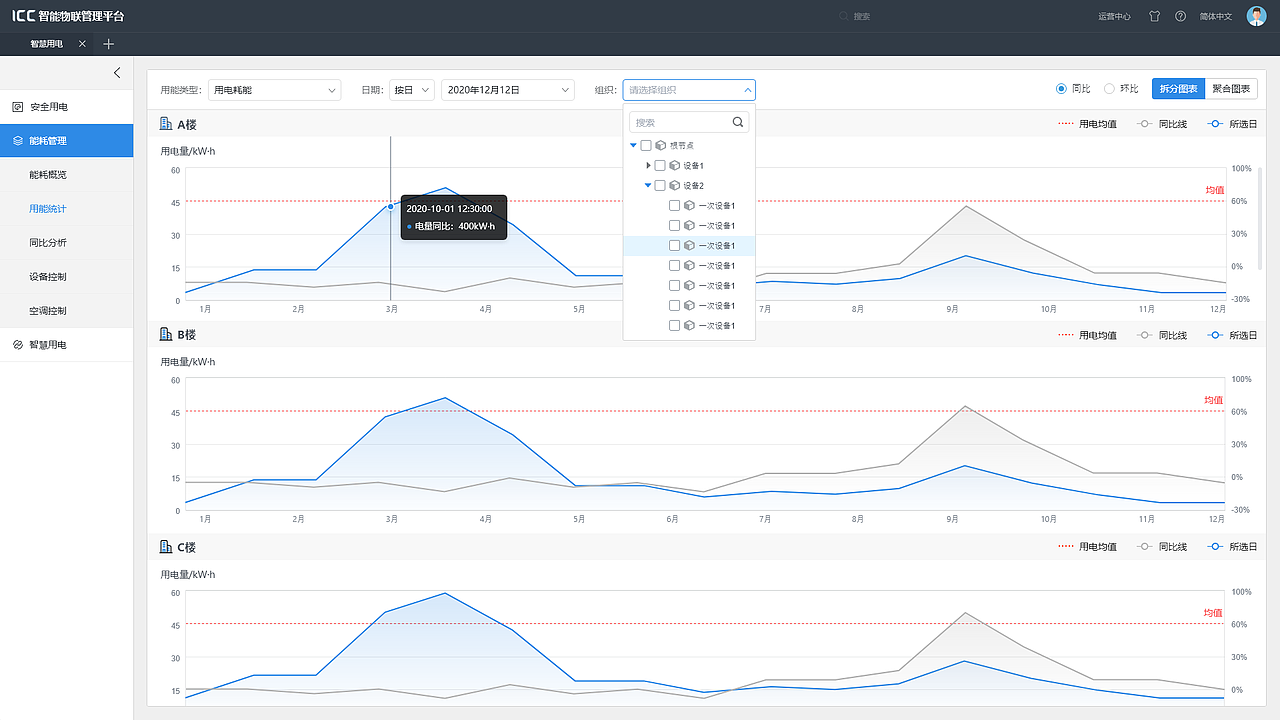This screenshot has height=720, width=1280.
Task: Focus the organization dropdown 搜索 field
Action: click(689, 122)
